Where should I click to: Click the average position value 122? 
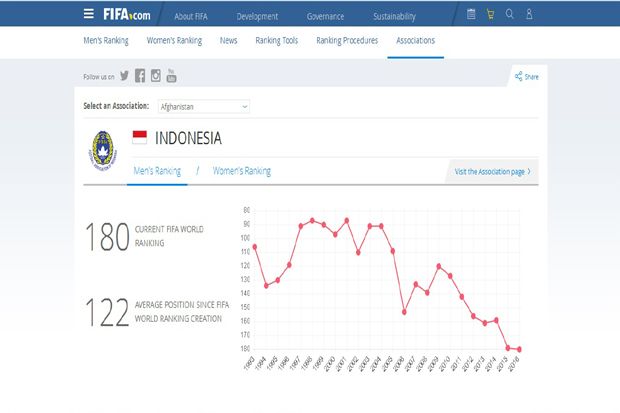tap(107, 312)
